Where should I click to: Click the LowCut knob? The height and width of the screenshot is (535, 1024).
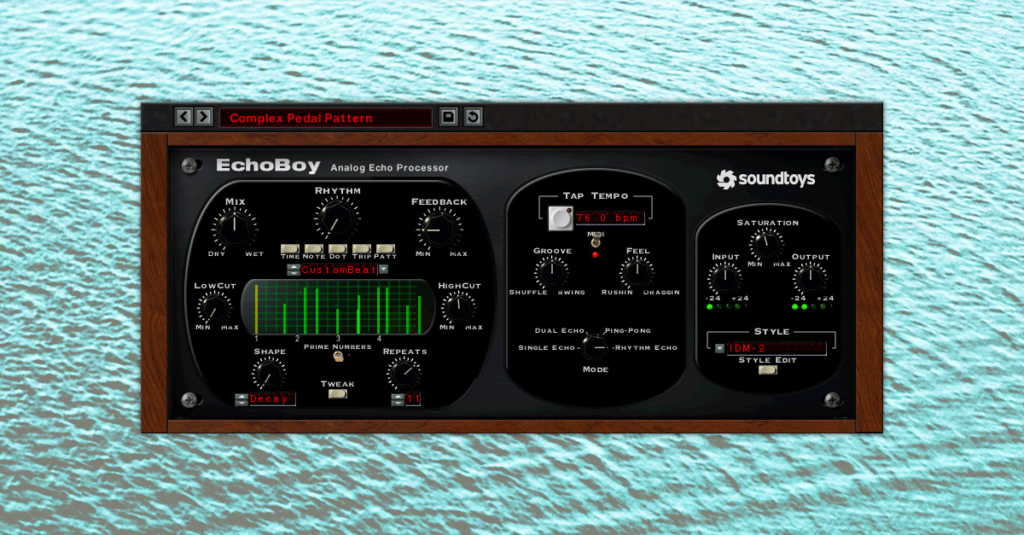[x=214, y=308]
